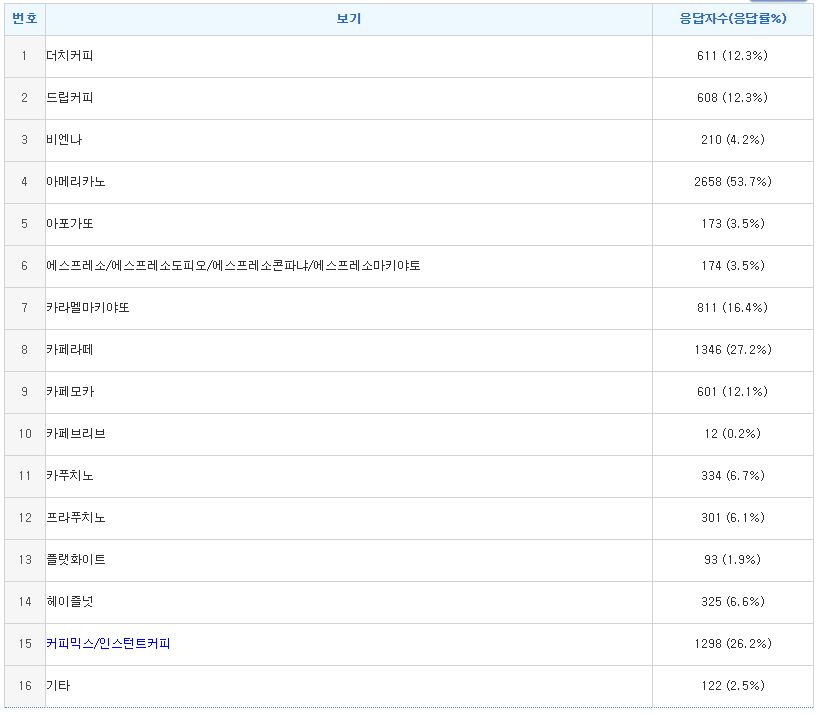Screen dimensions: 820x714
Task: Select row number 16 beside 기타
Action: [x=25, y=685]
